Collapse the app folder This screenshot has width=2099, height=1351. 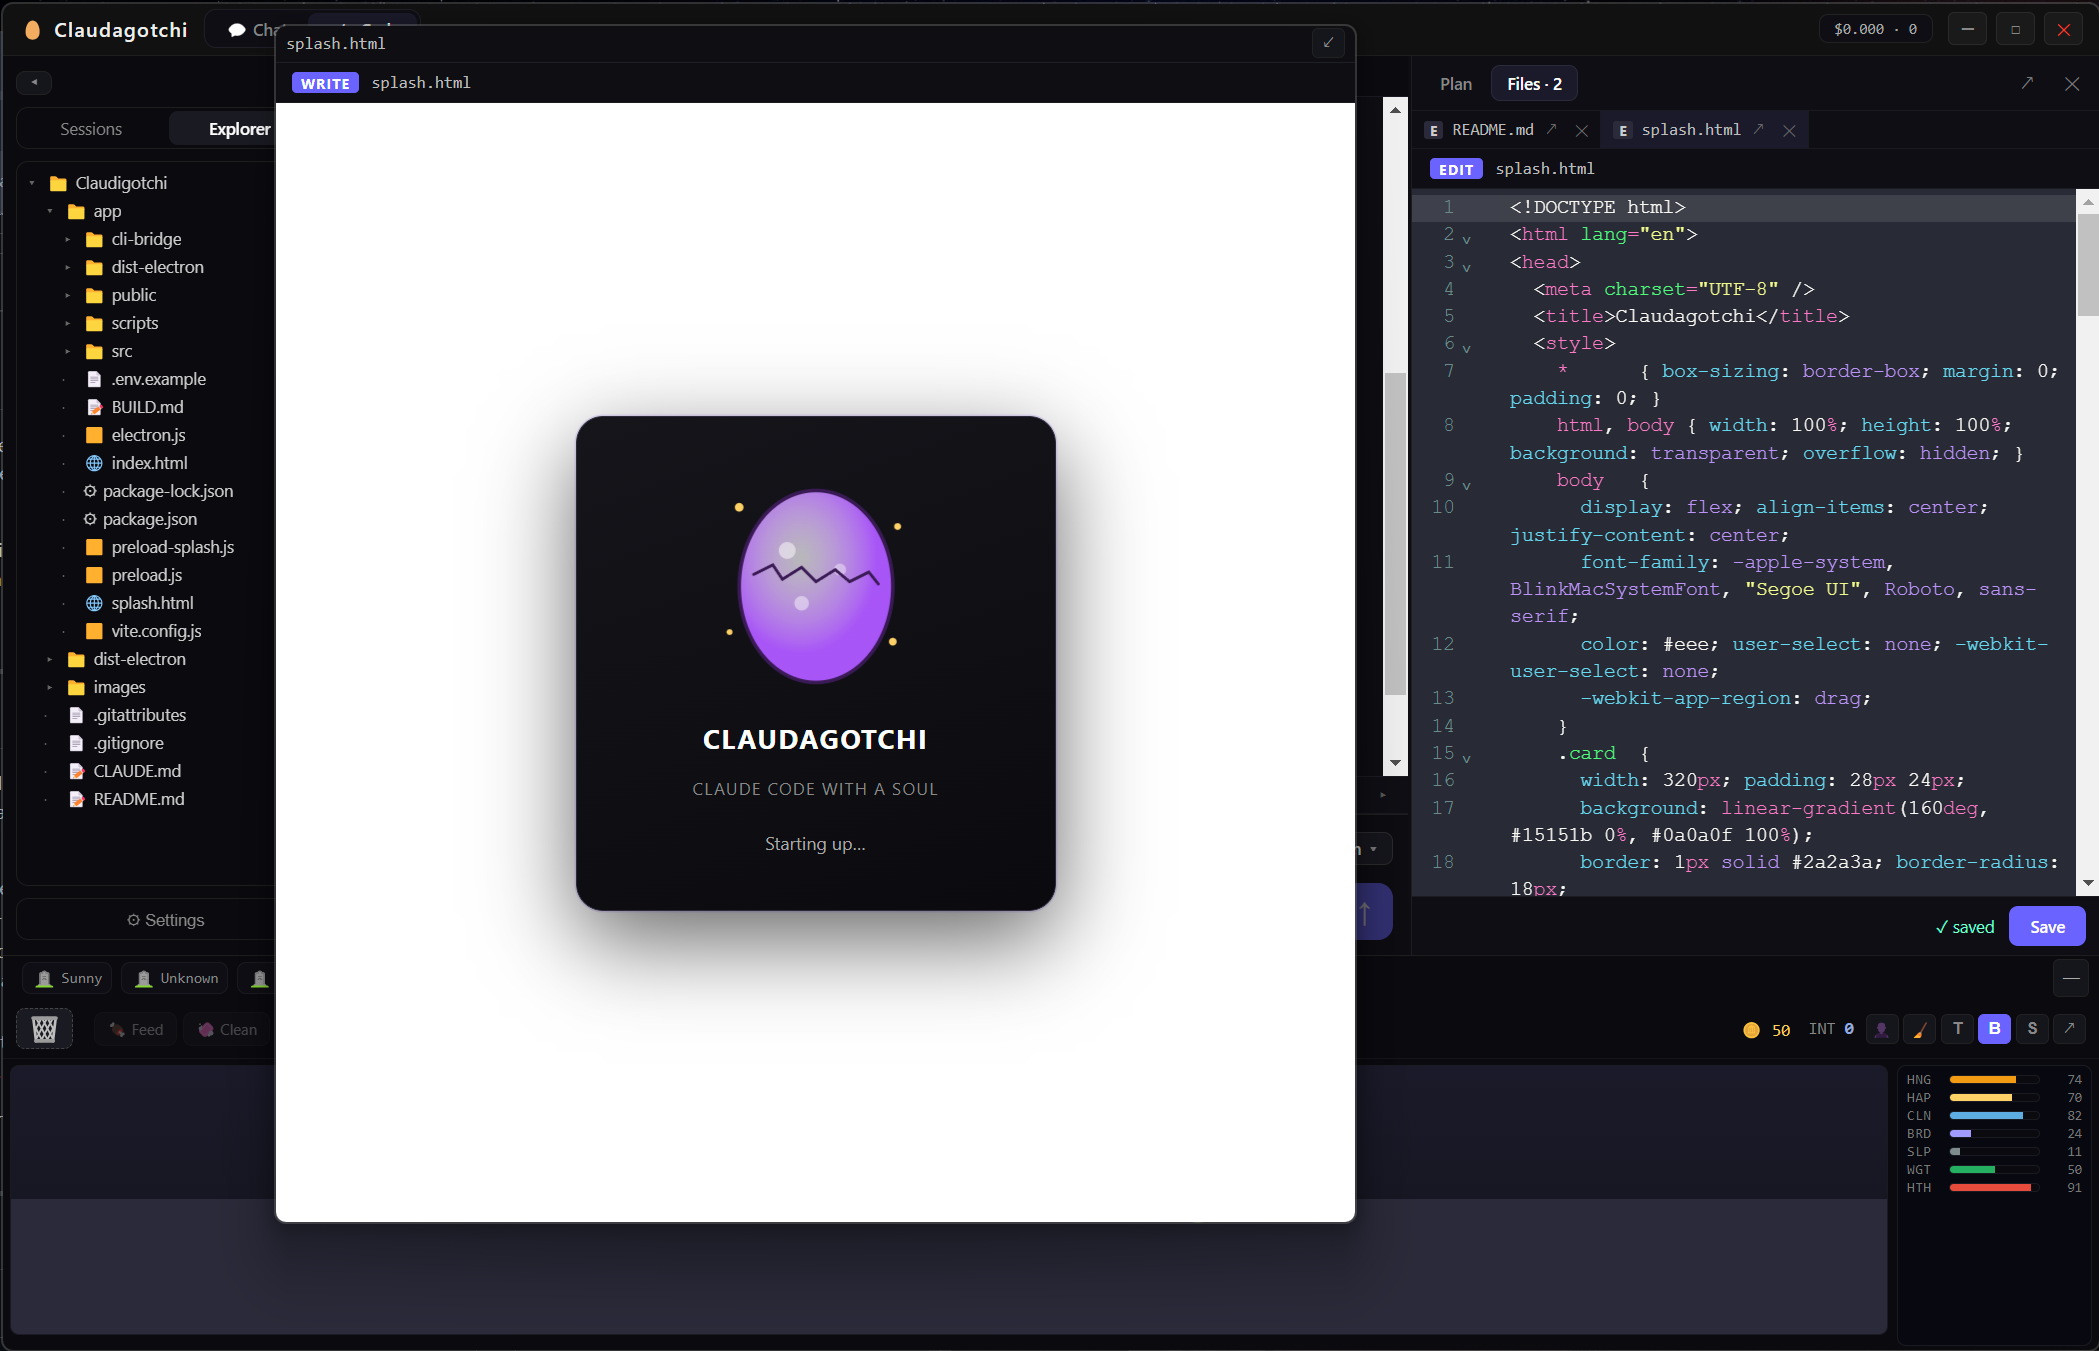click(x=50, y=211)
